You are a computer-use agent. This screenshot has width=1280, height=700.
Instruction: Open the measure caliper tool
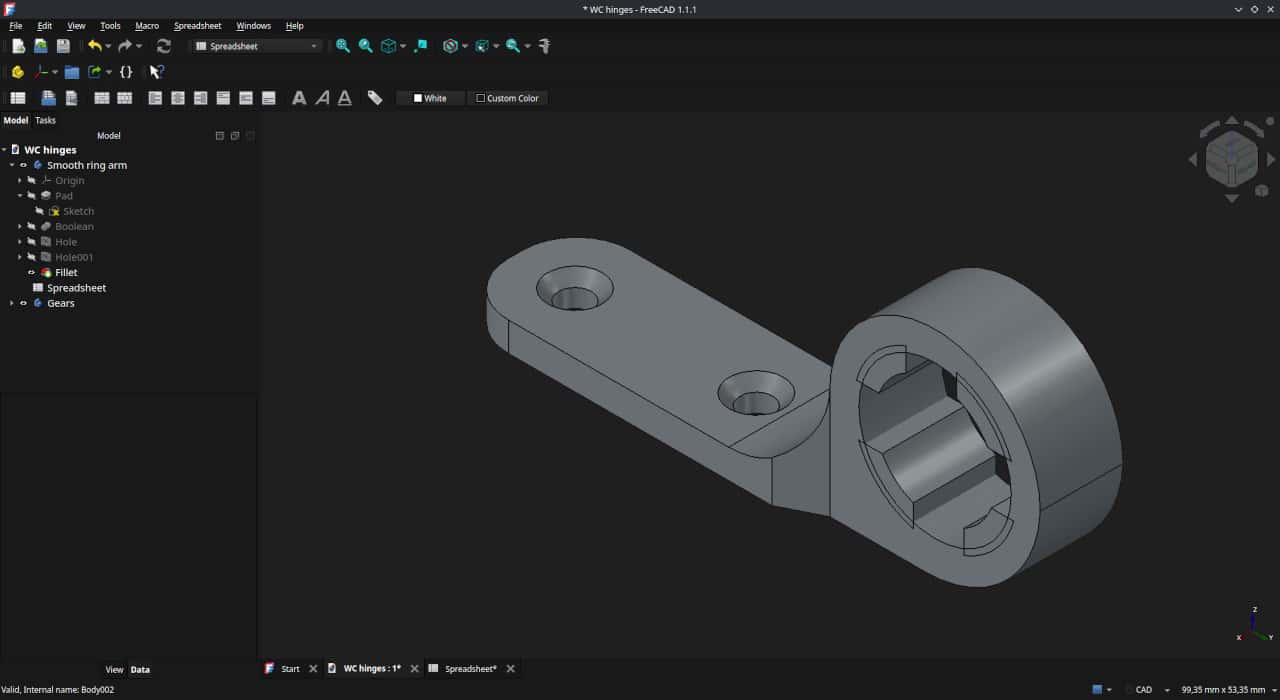tap(544, 46)
